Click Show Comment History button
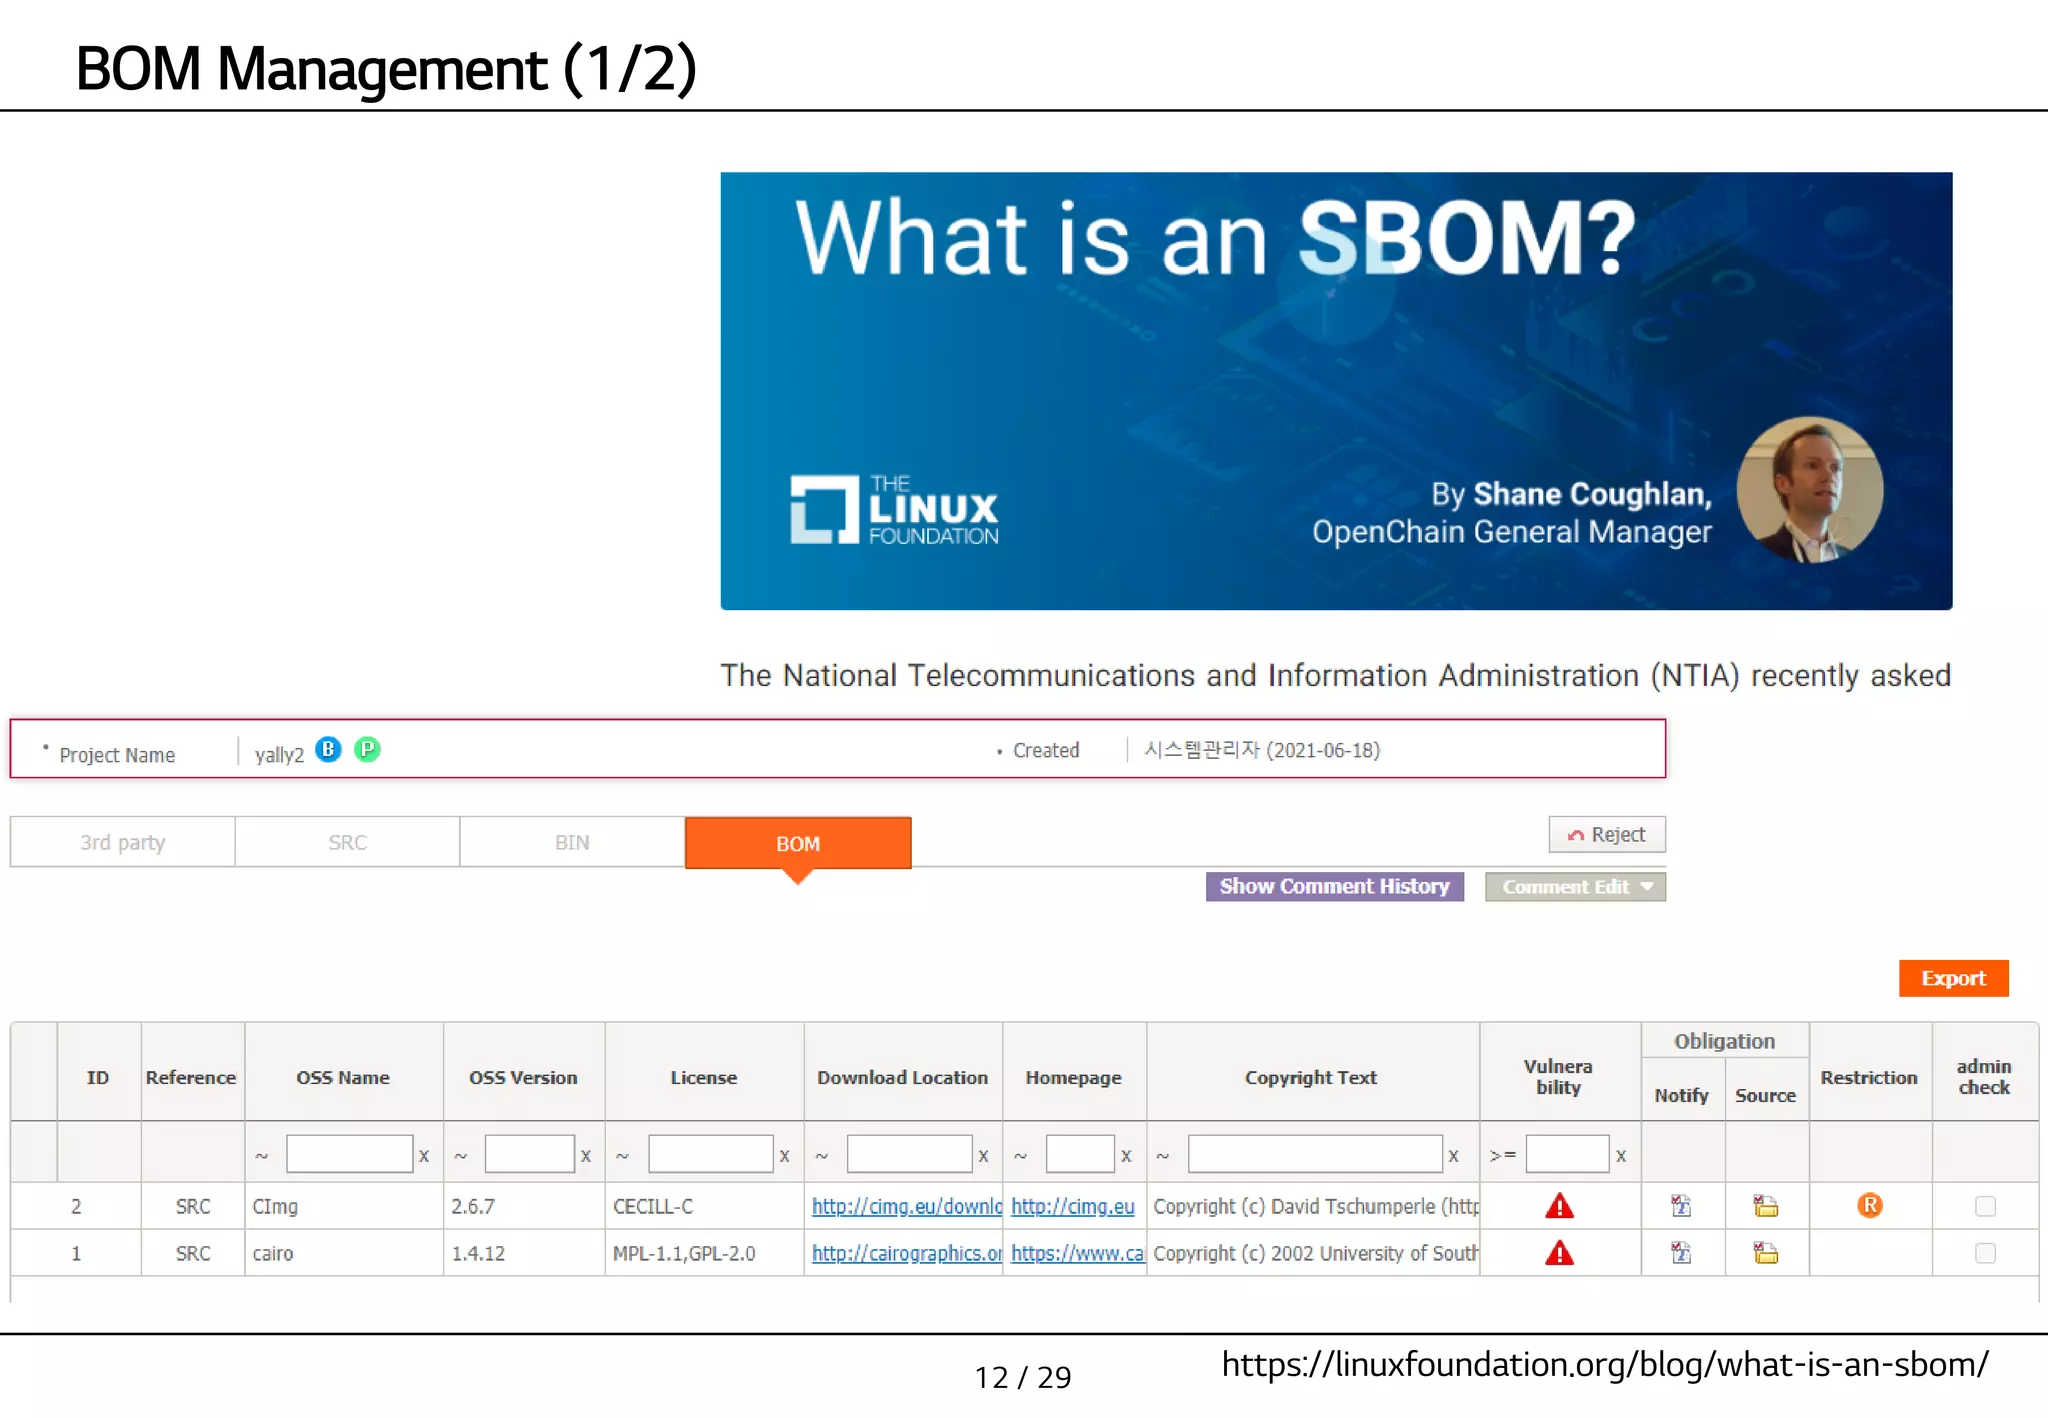Viewport: 2048px width, 1418px height. point(1334,886)
